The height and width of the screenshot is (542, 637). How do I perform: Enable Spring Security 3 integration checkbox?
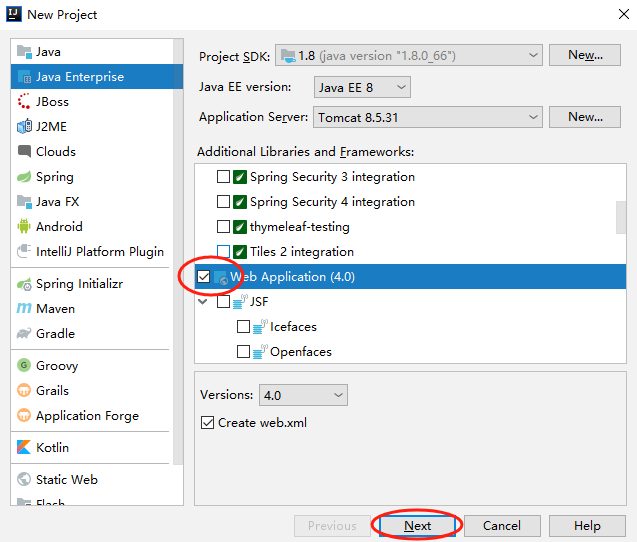(x=223, y=177)
